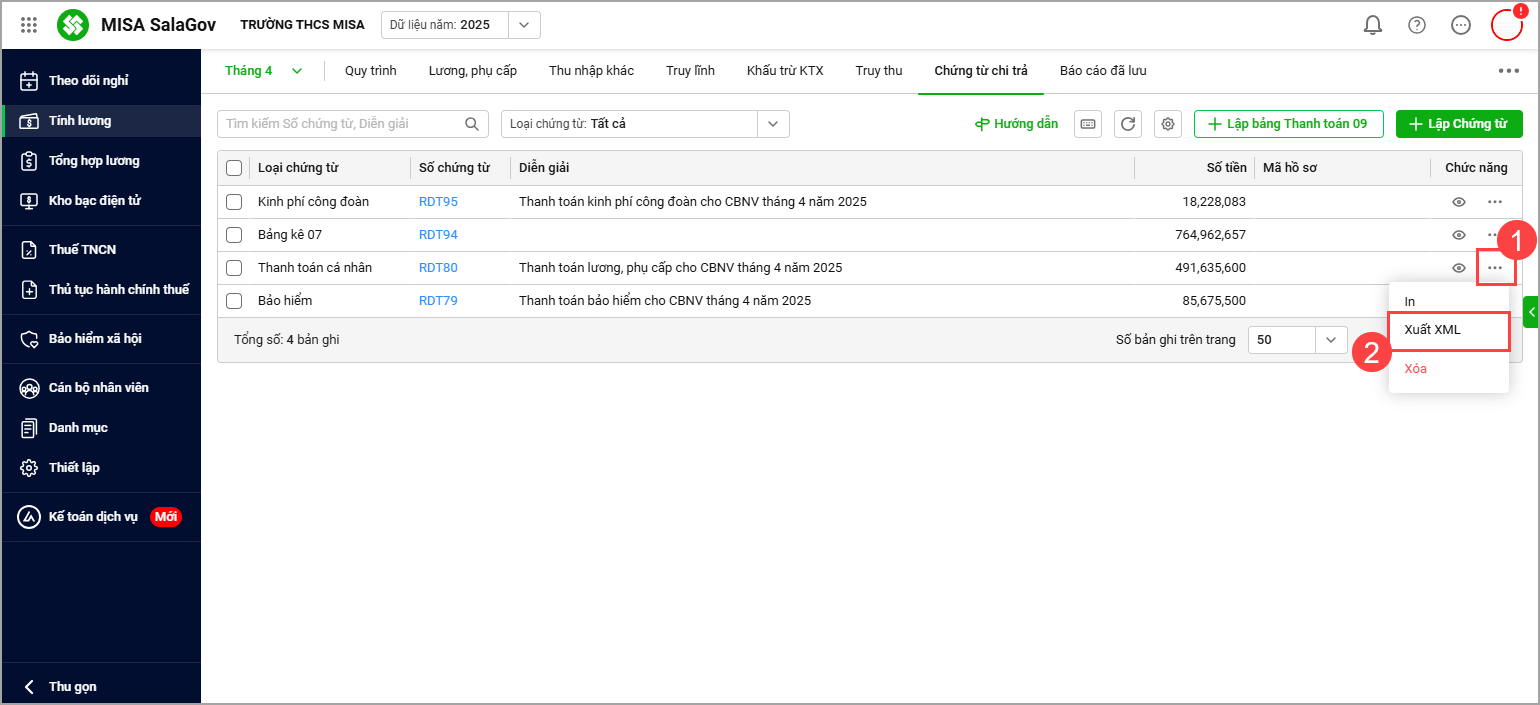This screenshot has width=1540, height=705.
Task: Expand the Loại chứng từ filter dropdown
Action: [773, 124]
